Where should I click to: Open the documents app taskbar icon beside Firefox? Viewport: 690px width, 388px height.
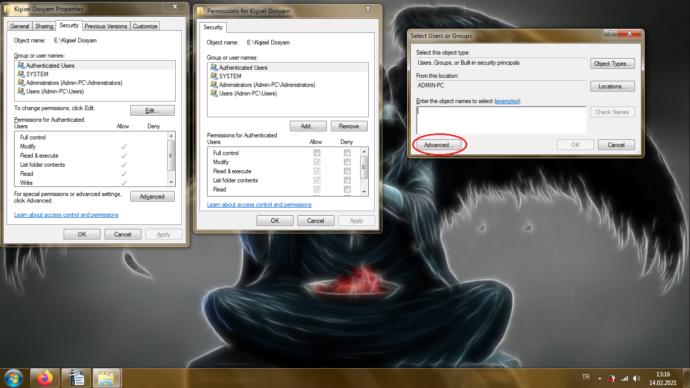[77, 378]
